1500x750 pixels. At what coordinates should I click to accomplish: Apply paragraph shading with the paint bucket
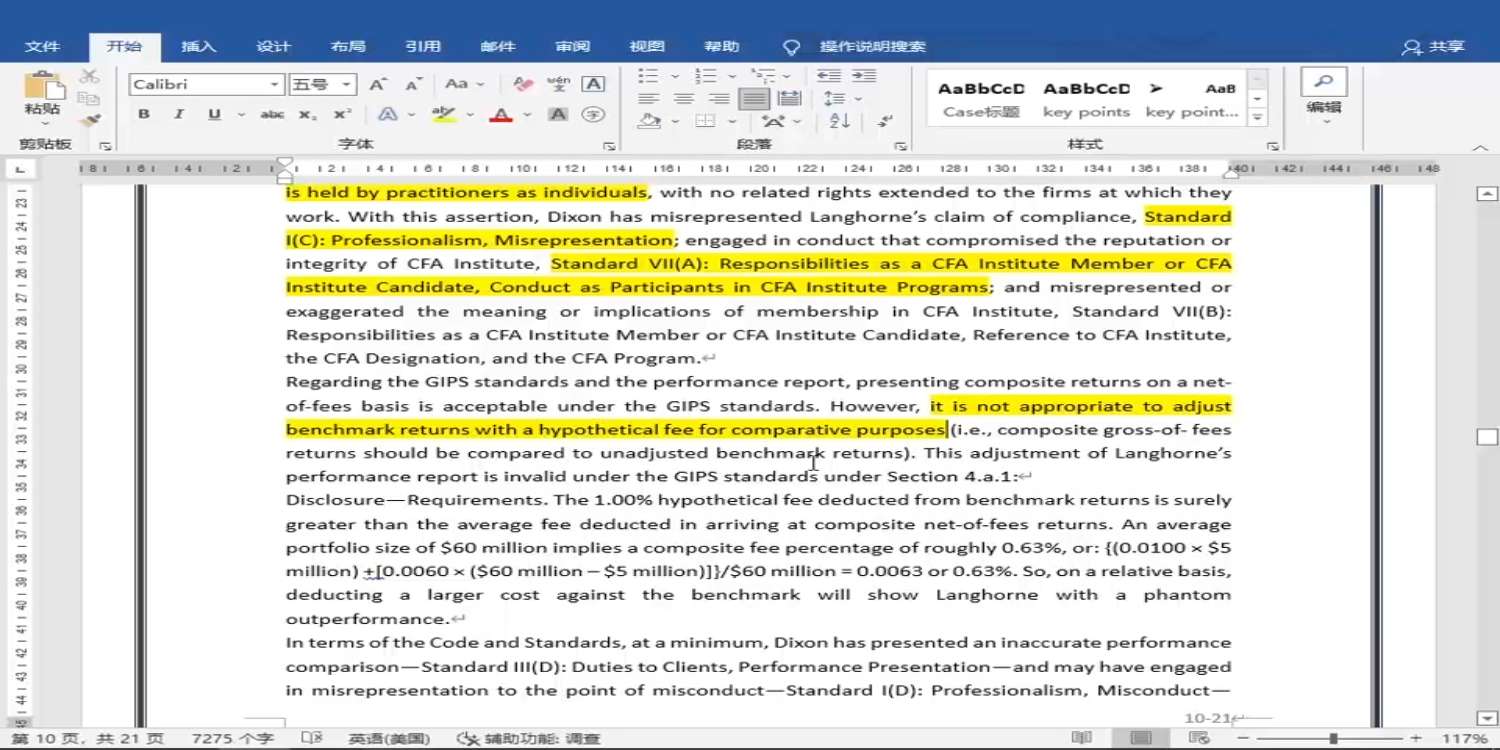(x=650, y=121)
